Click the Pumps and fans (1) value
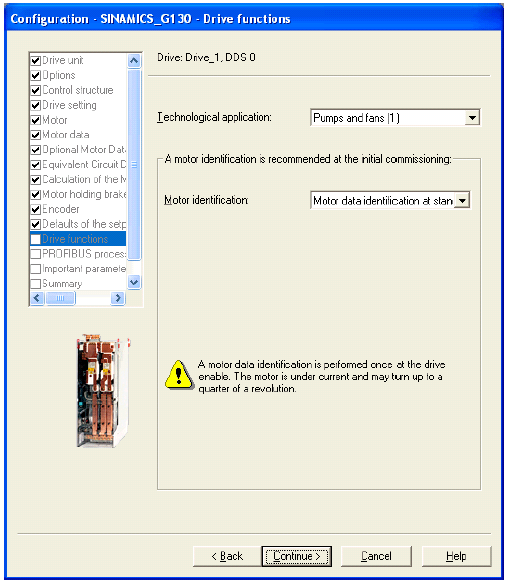Screen dimensions: 508x582 click(x=356, y=118)
